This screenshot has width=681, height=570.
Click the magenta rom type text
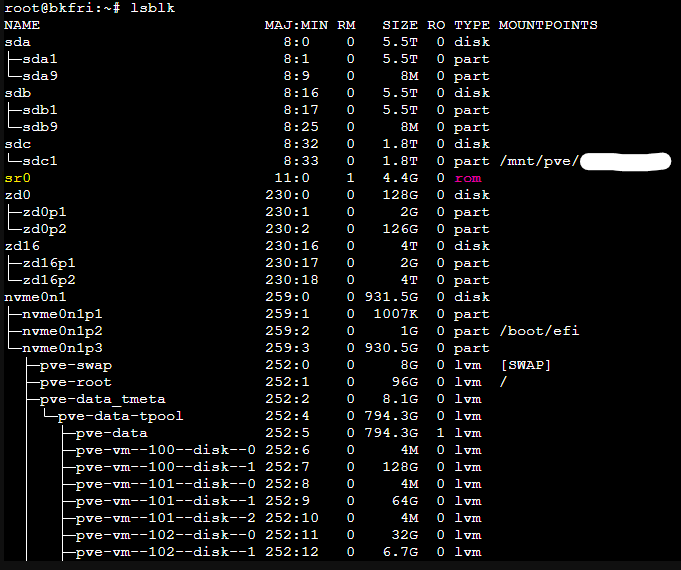[x=467, y=178]
